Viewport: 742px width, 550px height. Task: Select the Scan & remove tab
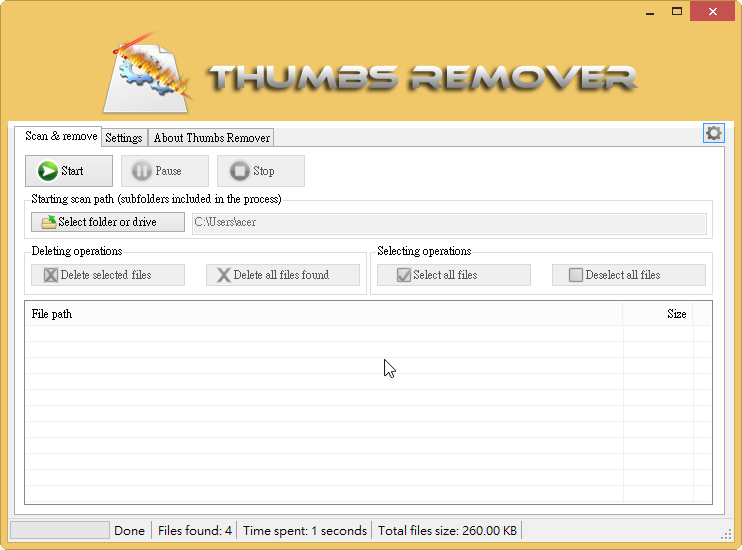click(61, 137)
